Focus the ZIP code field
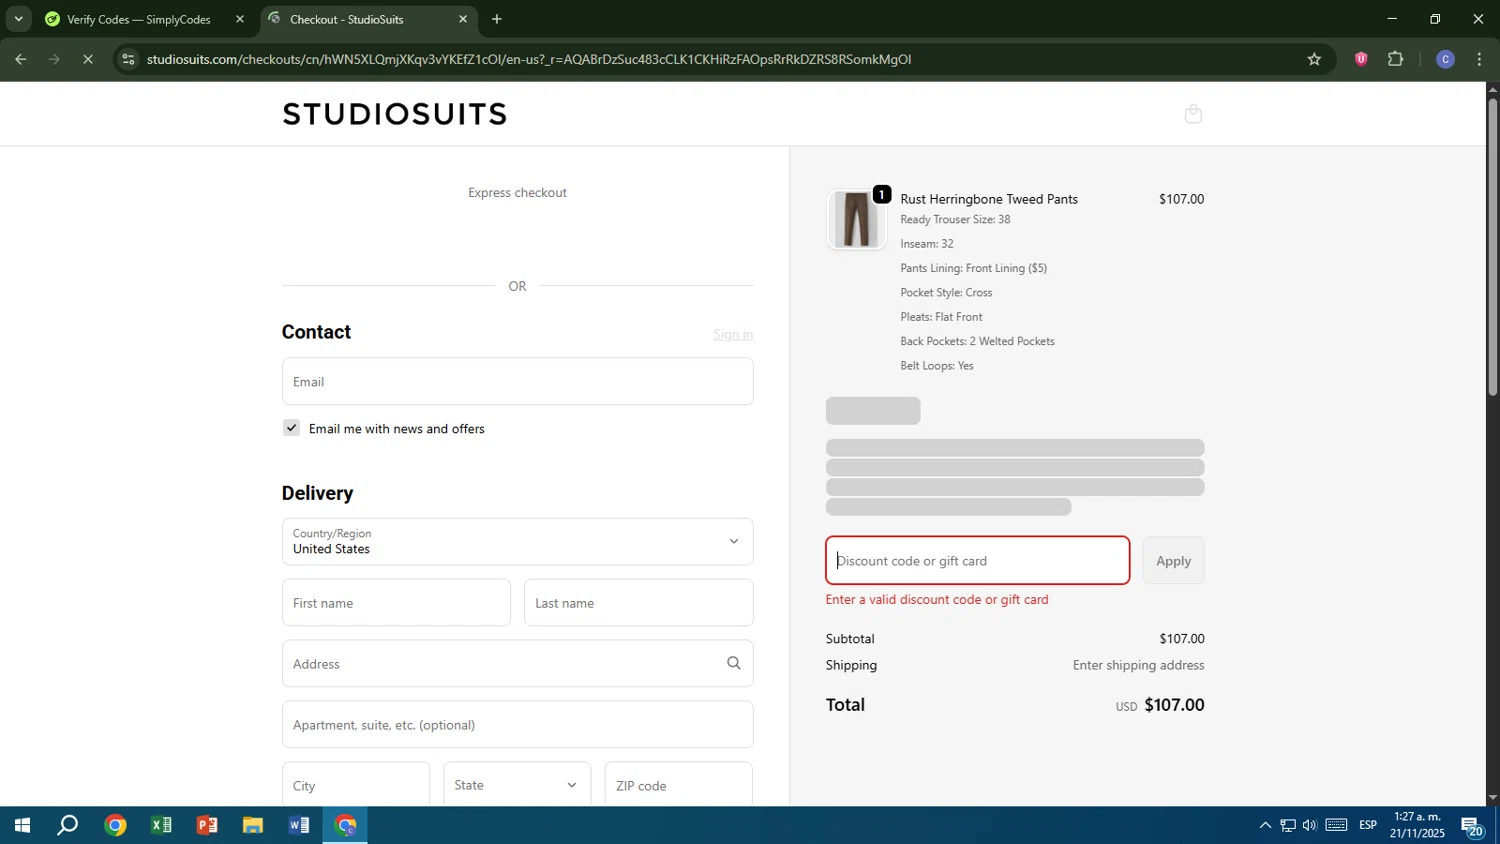Screen dimensions: 1500x844 [x=678, y=786]
